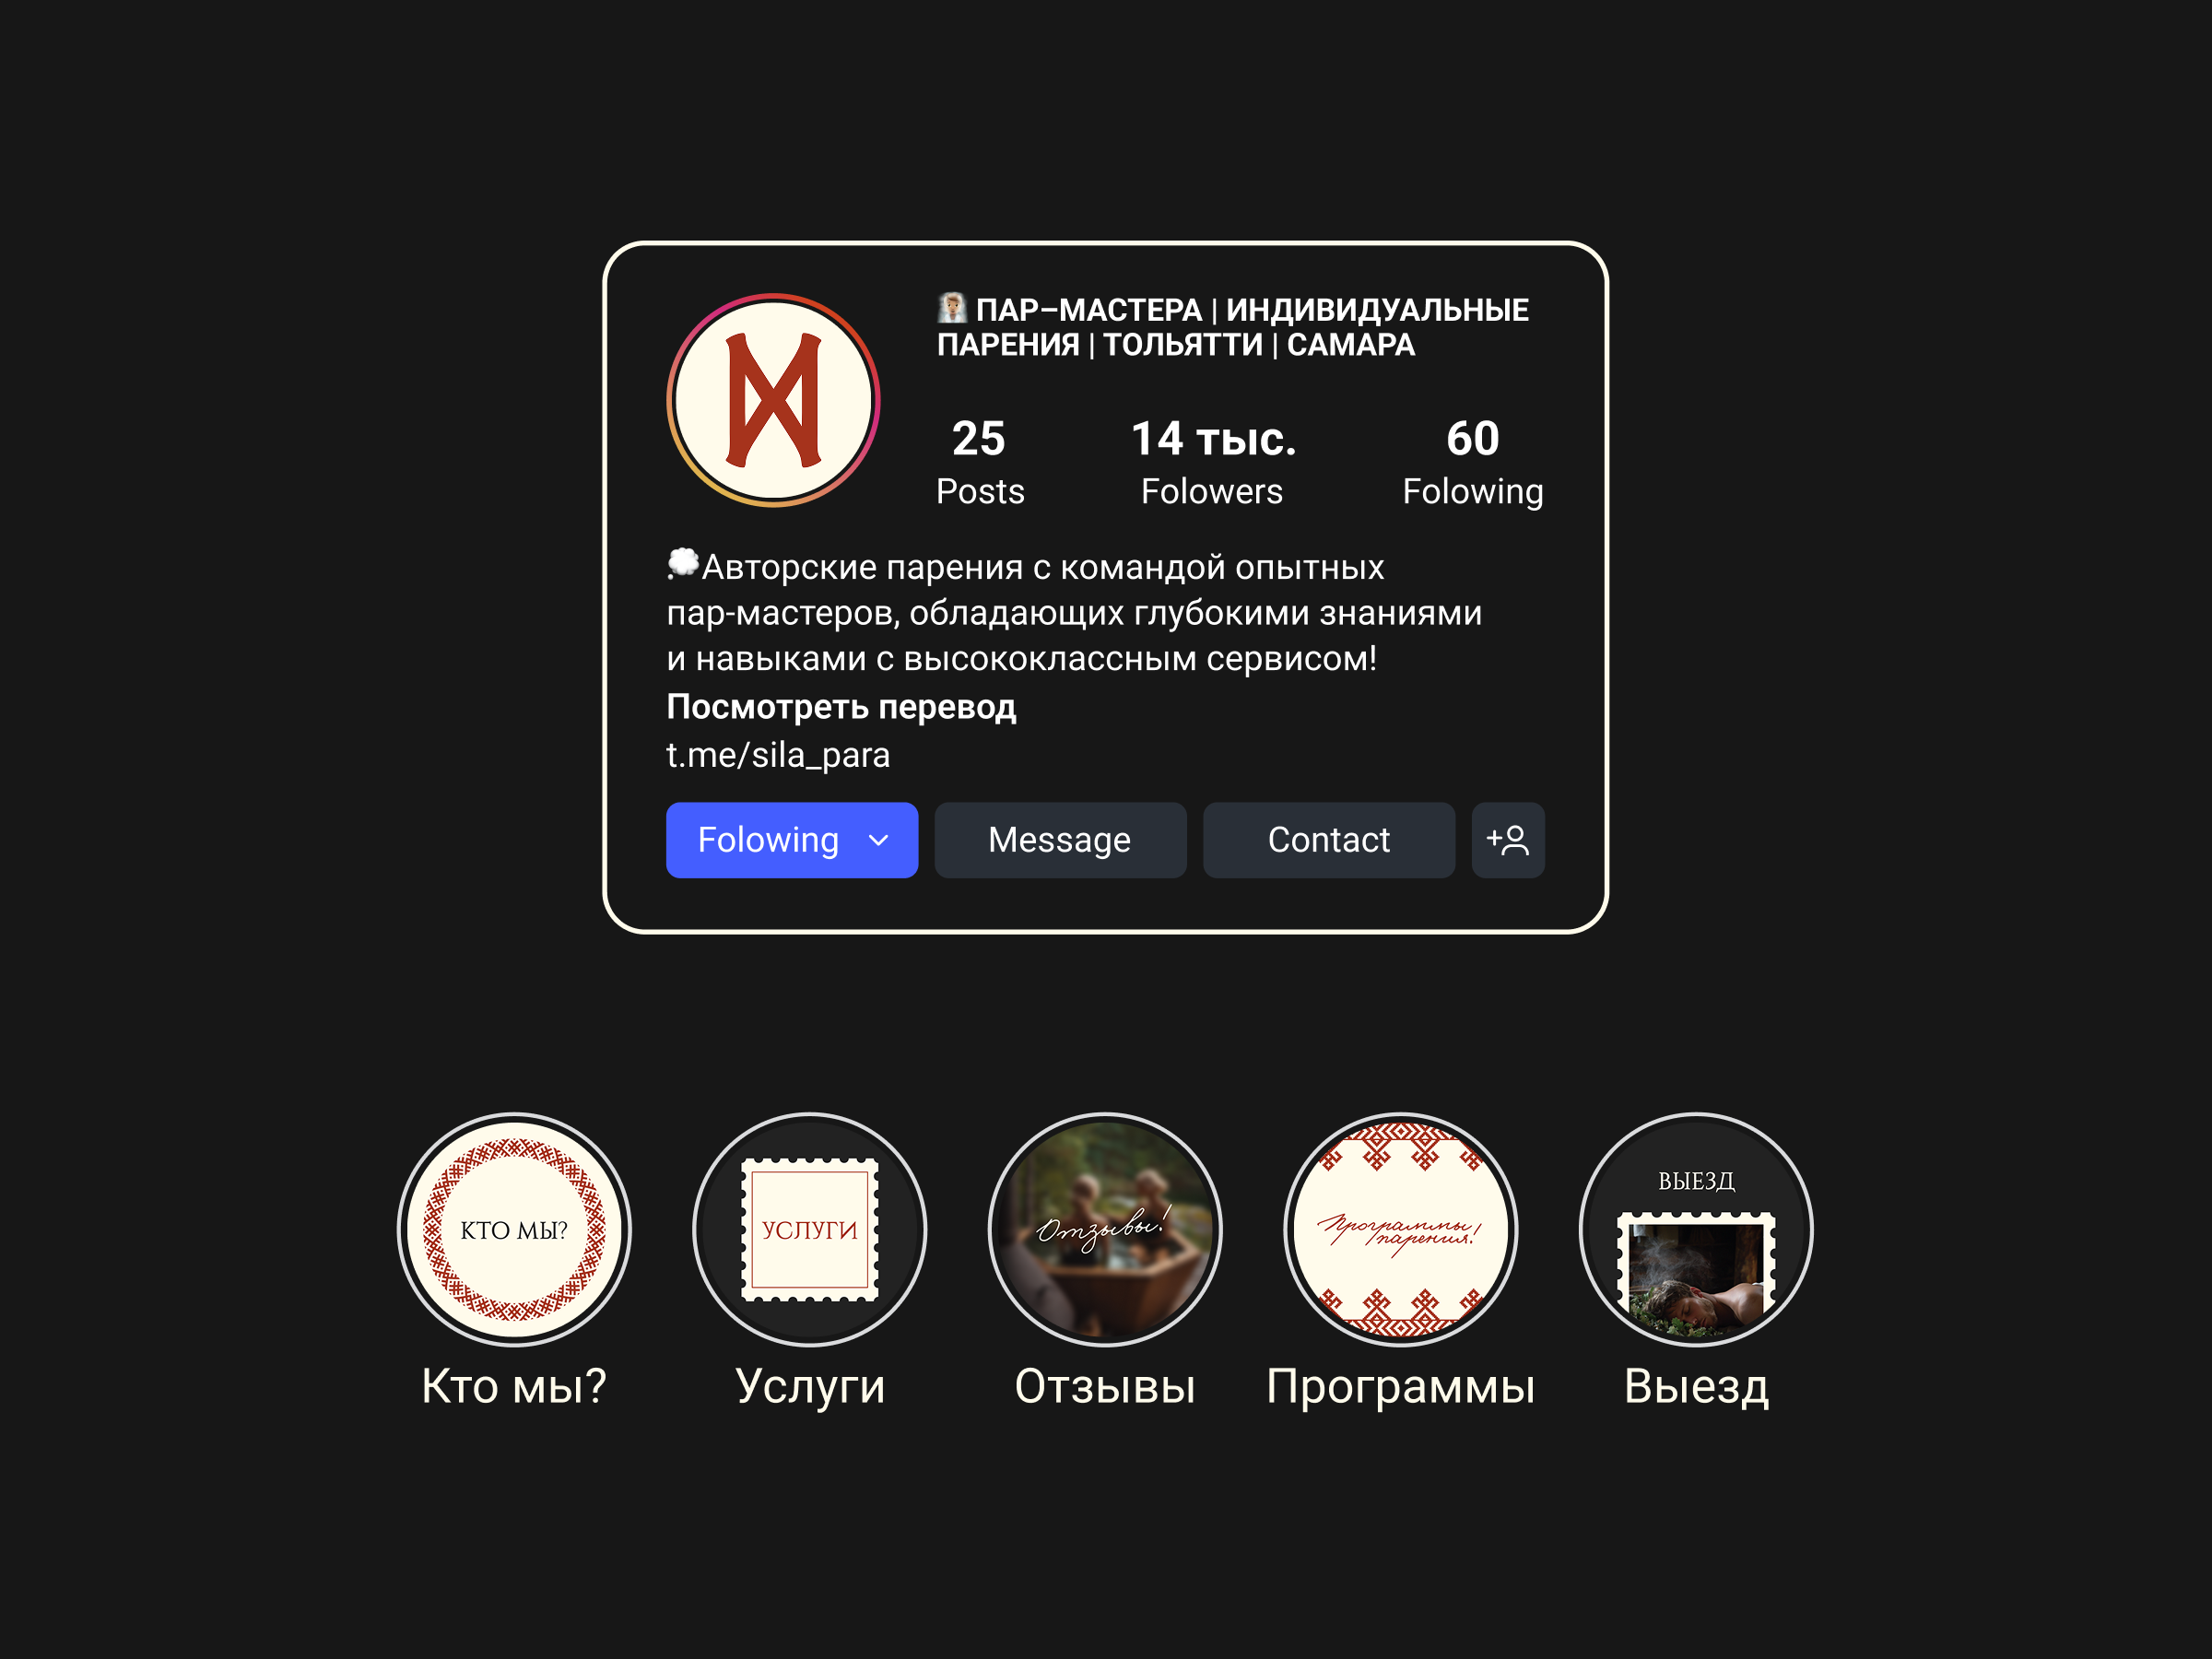Click the steam cloud emoji in bio

click(x=682, y=564)
